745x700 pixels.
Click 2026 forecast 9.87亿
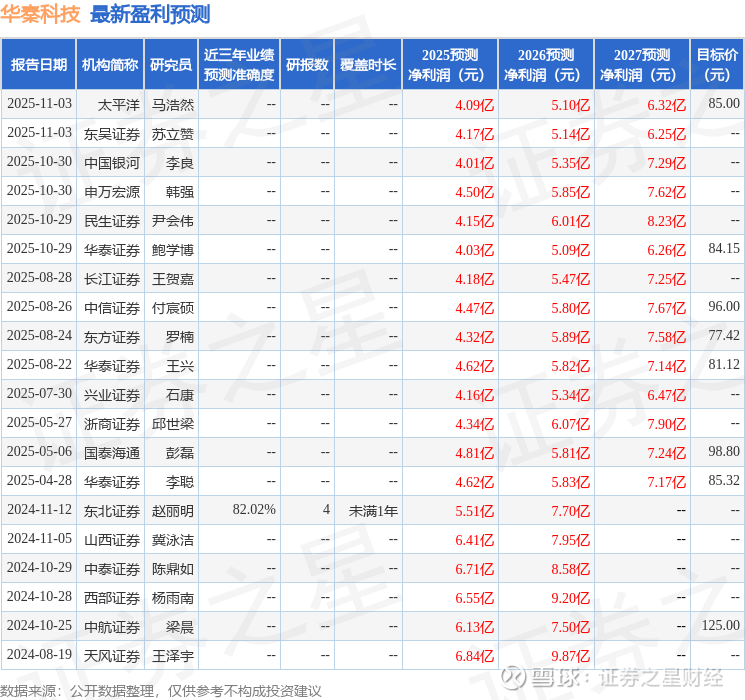pos(570,656)
